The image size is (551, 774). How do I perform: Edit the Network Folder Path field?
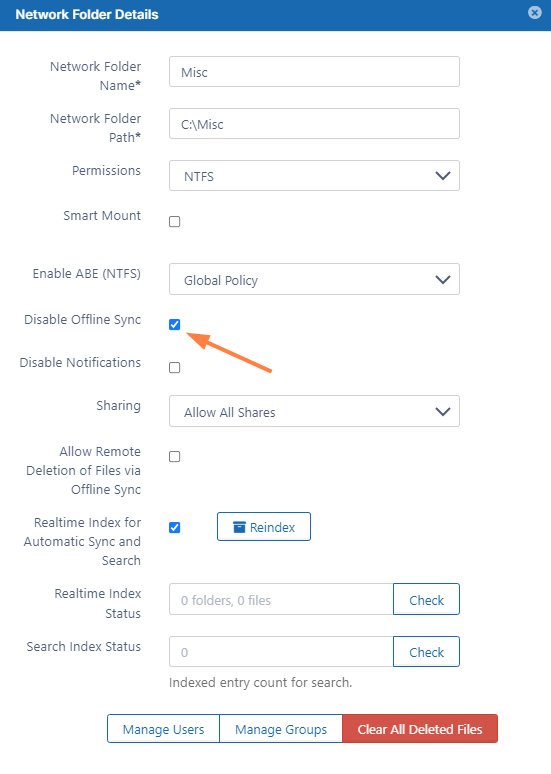(x=314, y=123)
